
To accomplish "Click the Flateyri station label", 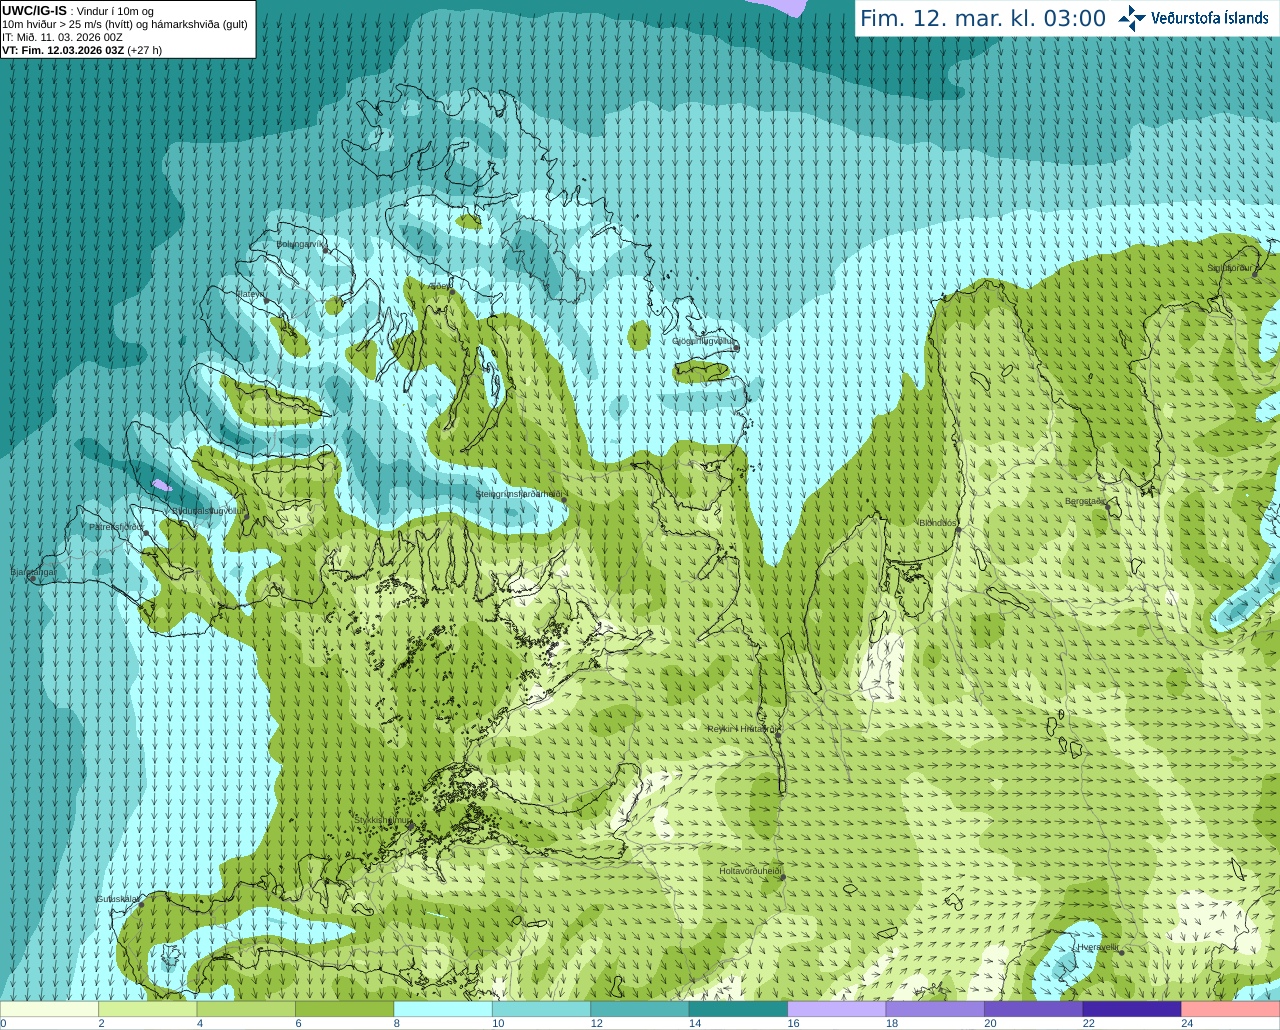I will [250, 294].
